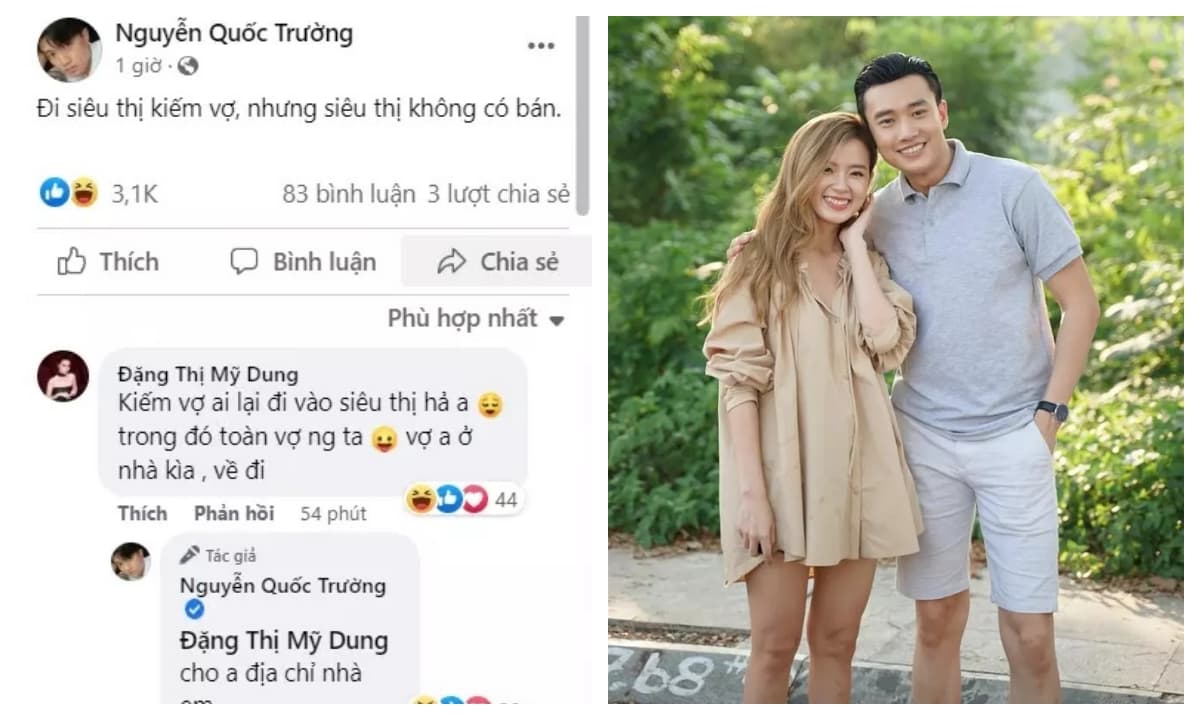Click the thumbs-up Thích icon
The width and height of the screenshot is (1200, 720).
72,262
